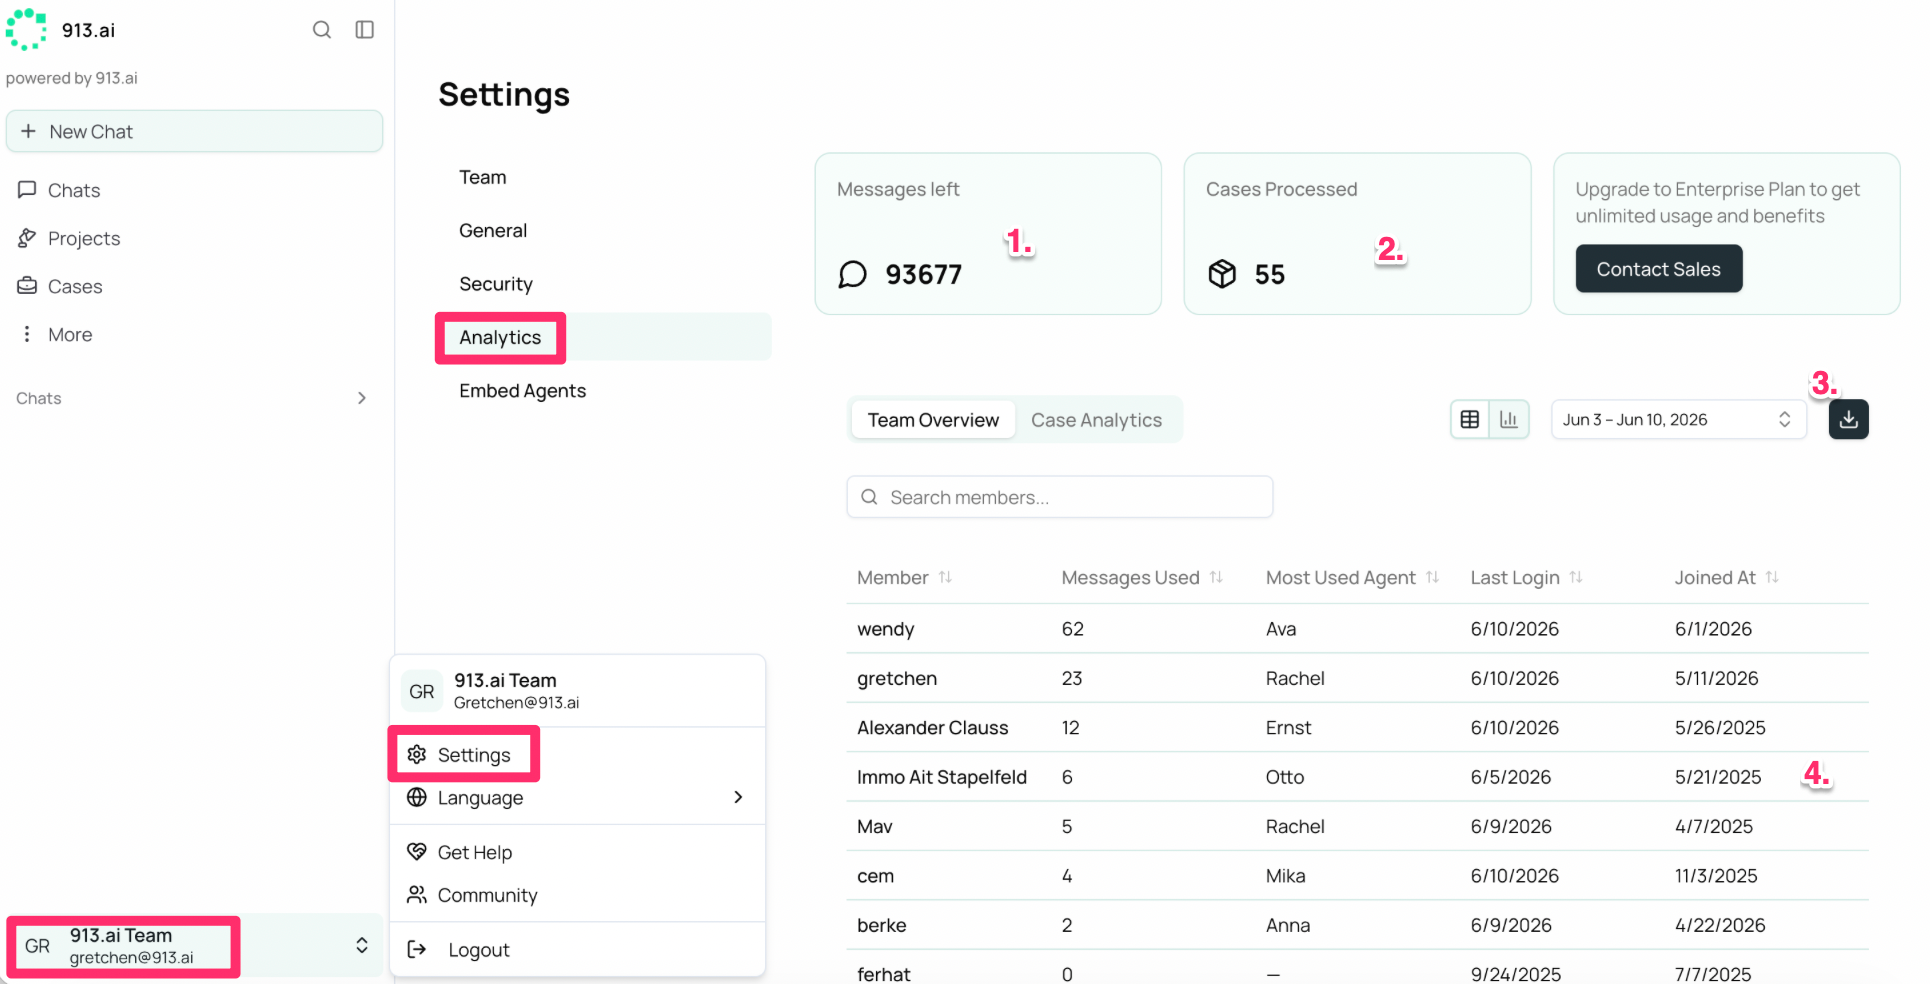Switch to the Case Analytics tab

1096,420
